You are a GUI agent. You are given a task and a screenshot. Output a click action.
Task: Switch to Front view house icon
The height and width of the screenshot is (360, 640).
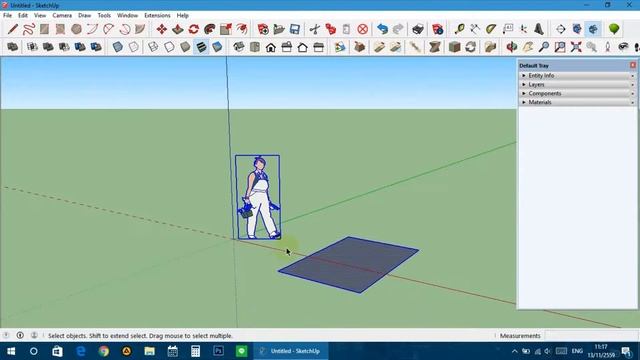click(270, 47)
